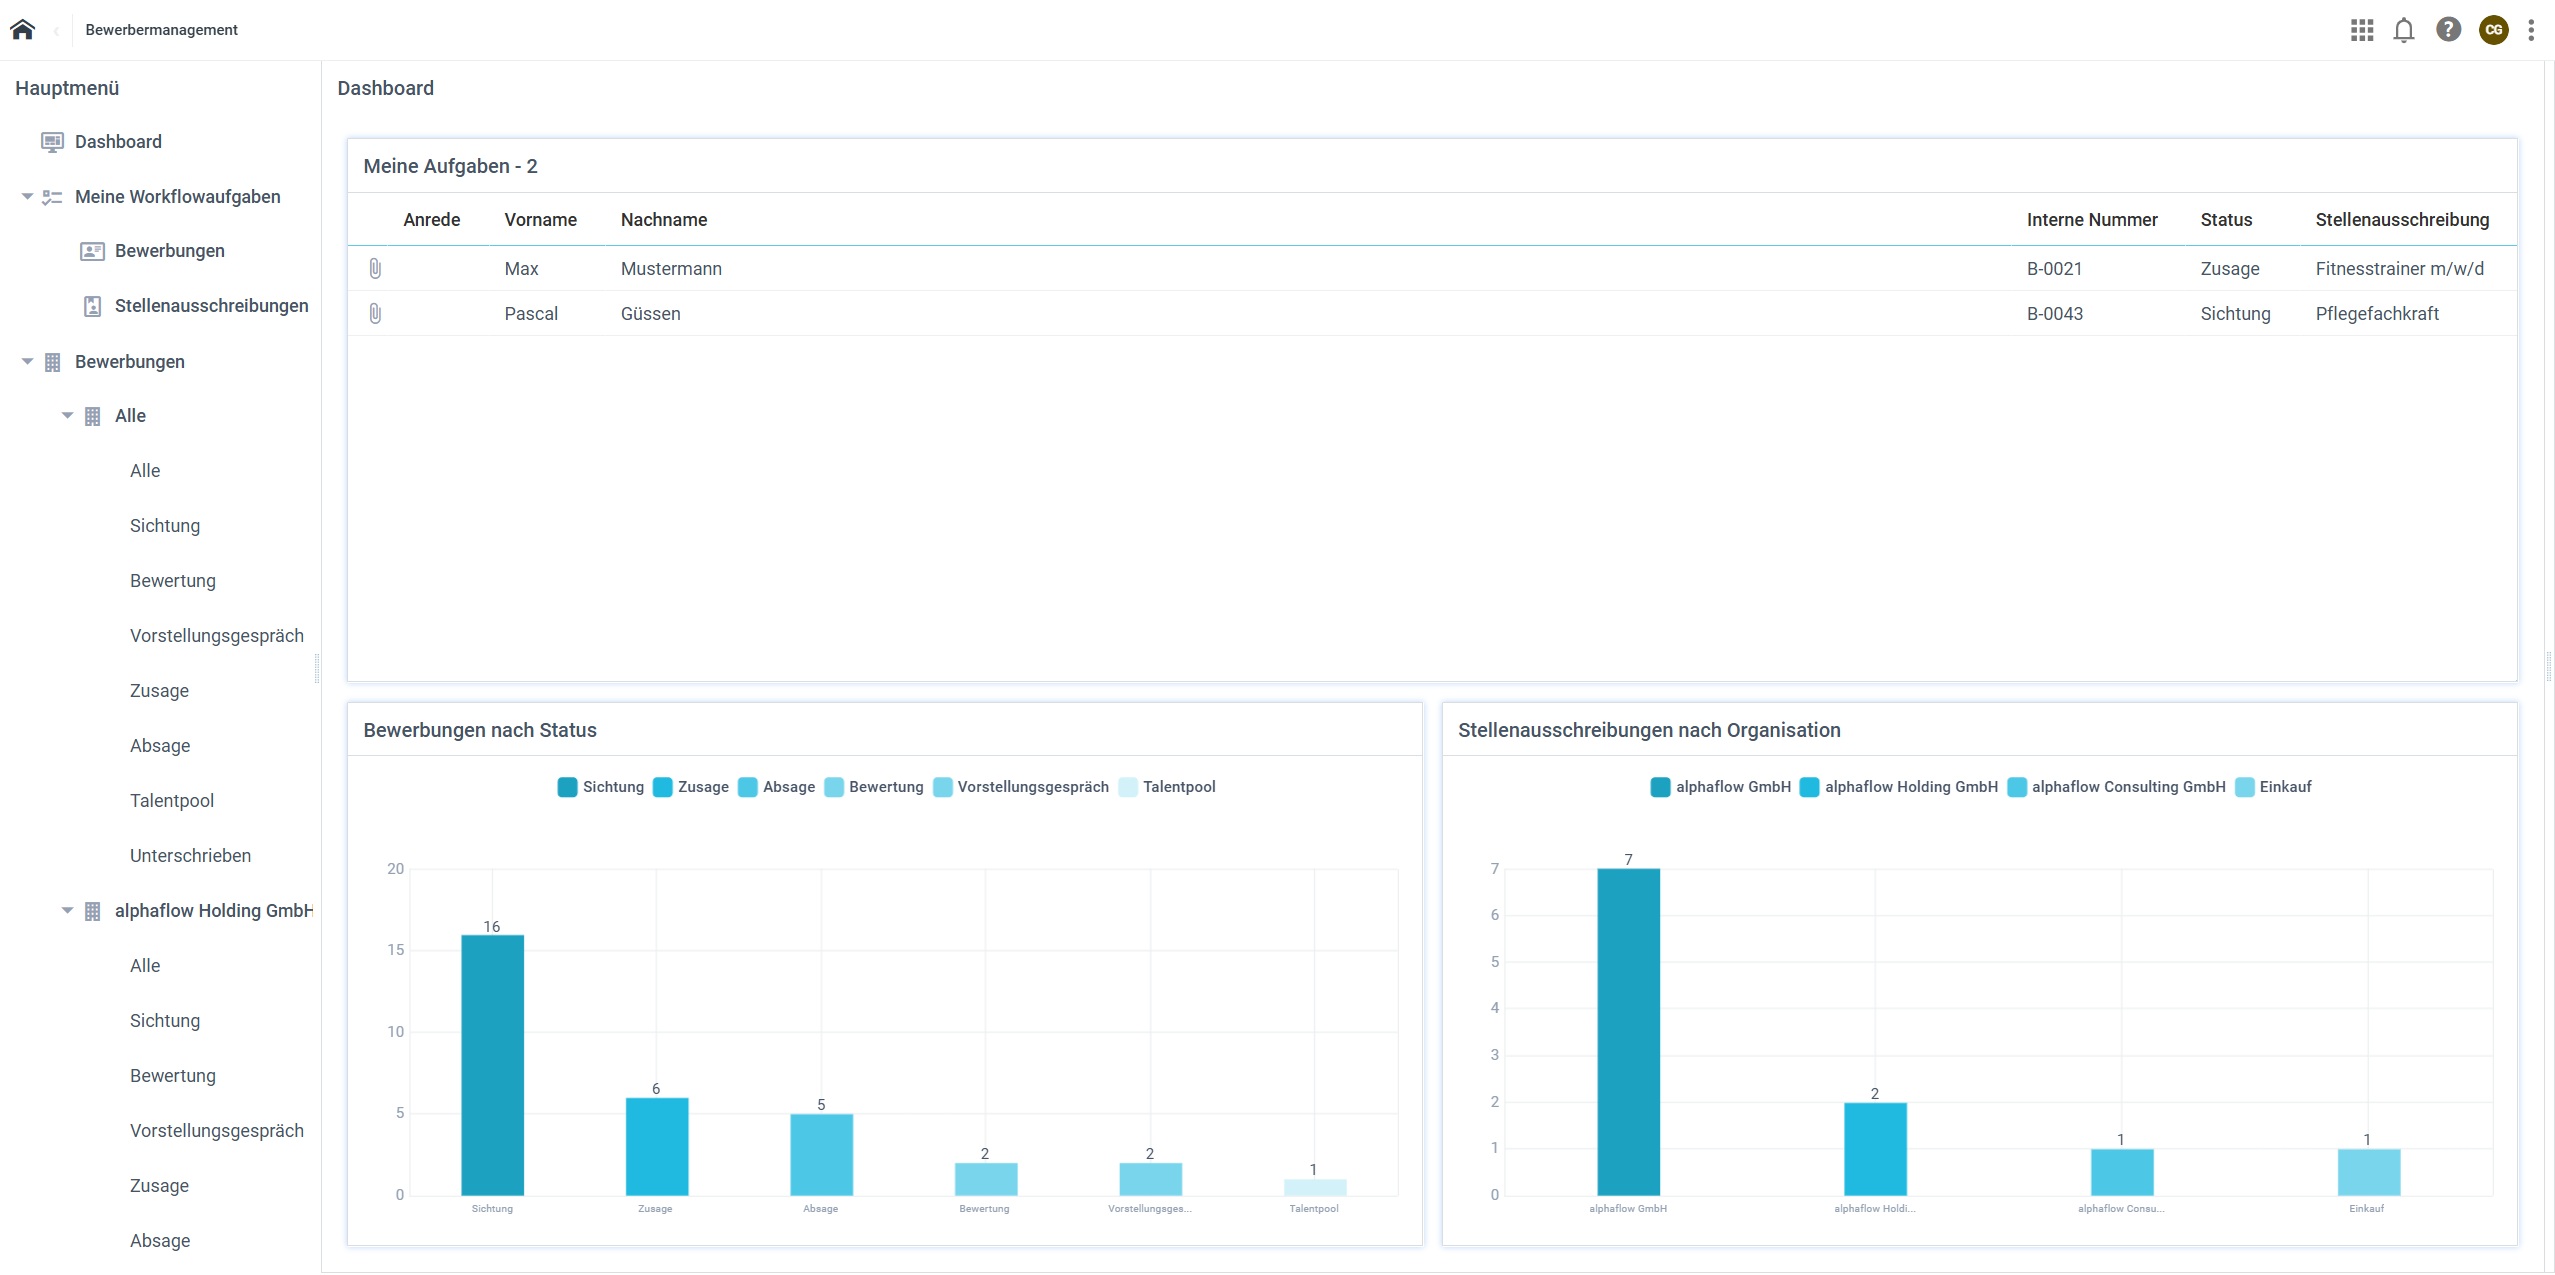Click the attachment paperclip for Max Mustermann
Image resolution: width=2555 pixels, height=1275 pixels.
click(375, 268)
